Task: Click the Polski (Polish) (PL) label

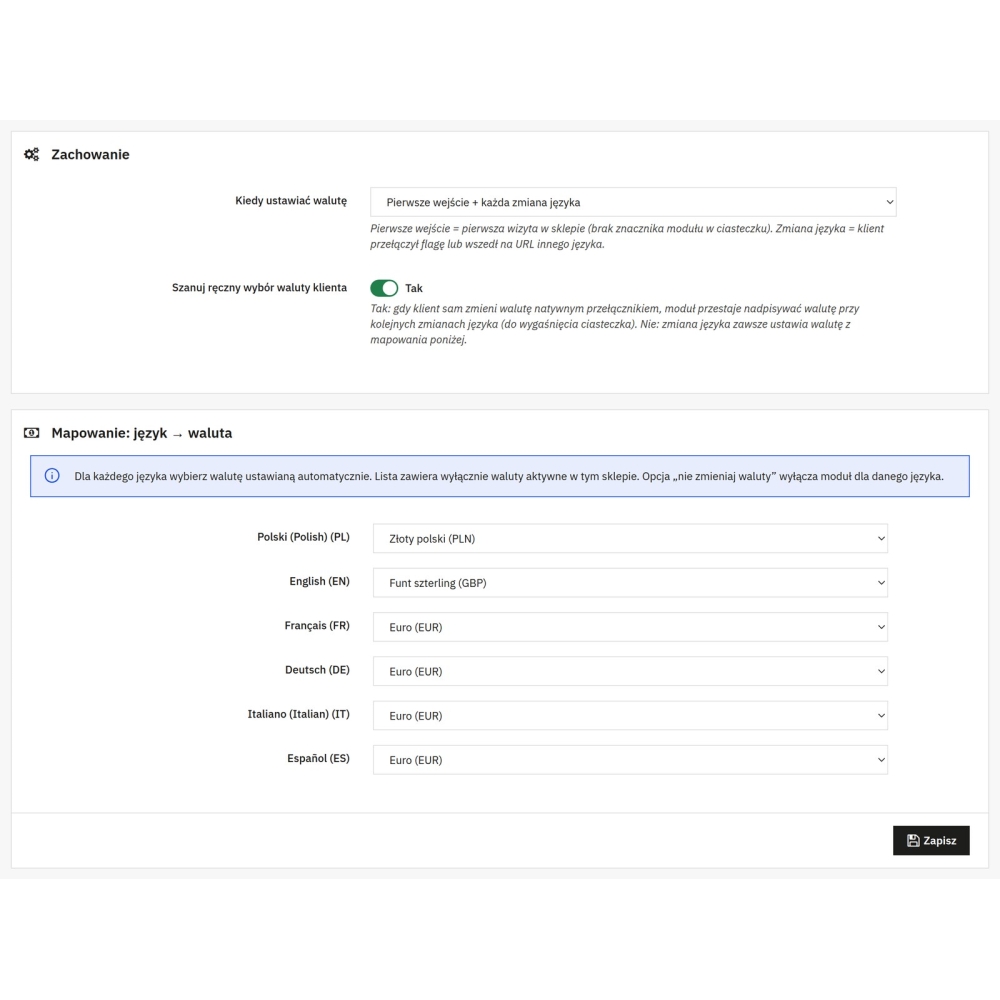Action: 304,537
